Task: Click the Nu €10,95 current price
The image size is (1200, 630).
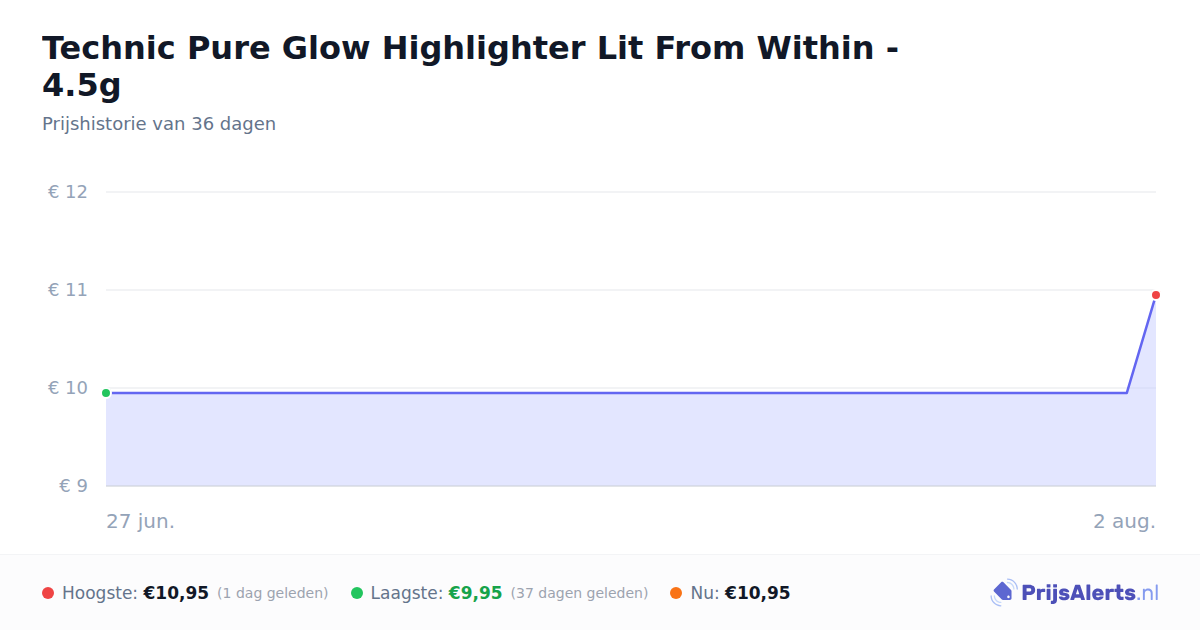Action: point(757,593)
